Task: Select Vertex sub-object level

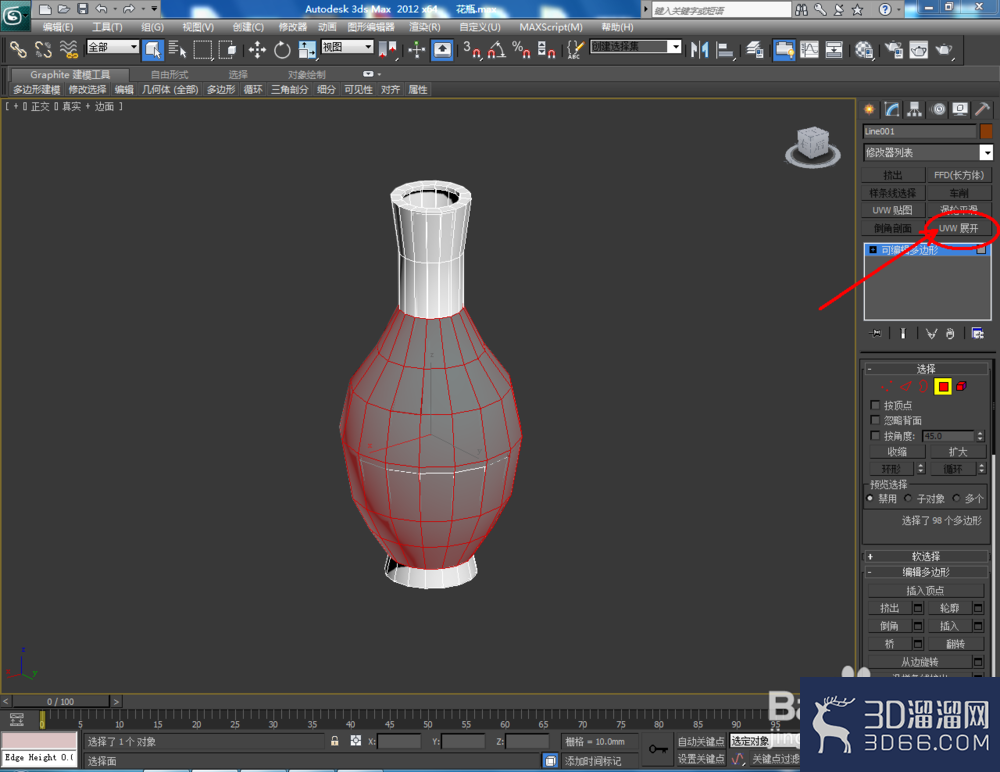Action: coord(886,387)
